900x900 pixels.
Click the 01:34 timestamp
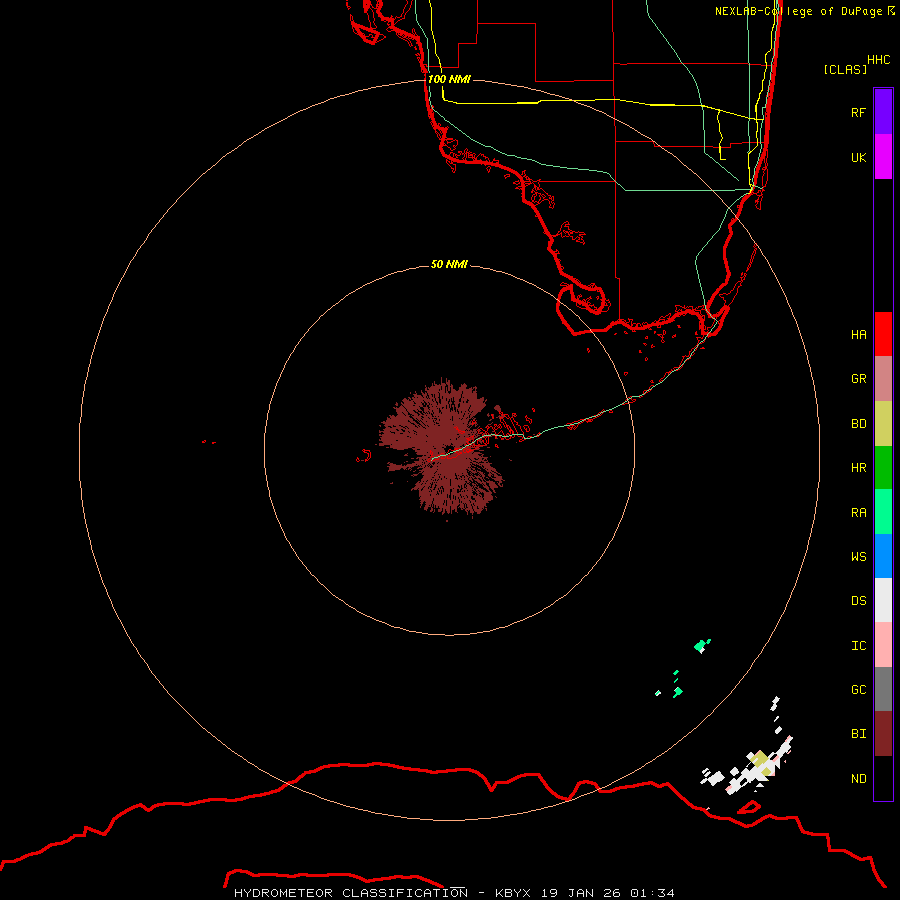coord(652,893)
